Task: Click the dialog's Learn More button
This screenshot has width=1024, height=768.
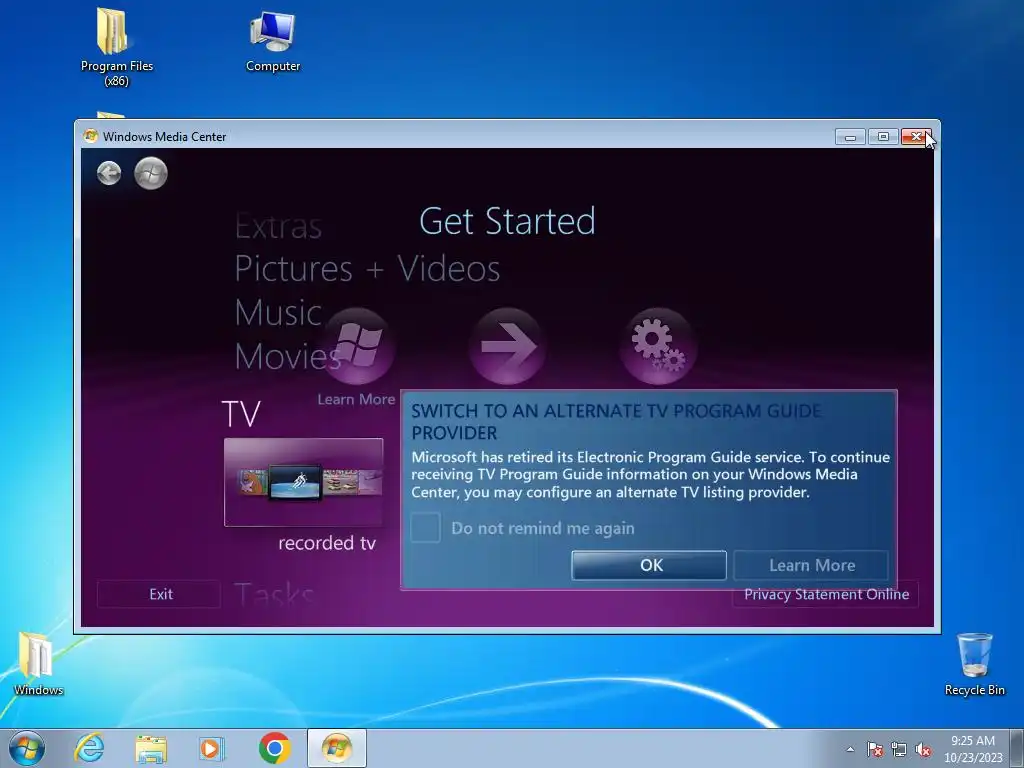Action: [x=811, y=565]
